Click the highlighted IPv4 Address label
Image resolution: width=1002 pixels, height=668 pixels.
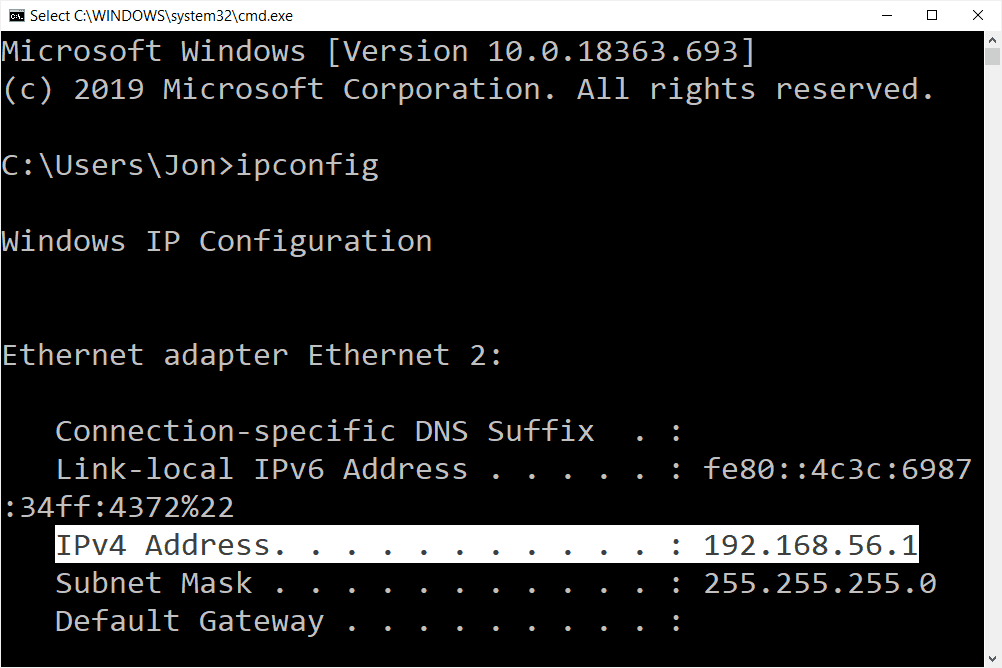point(163,545)
